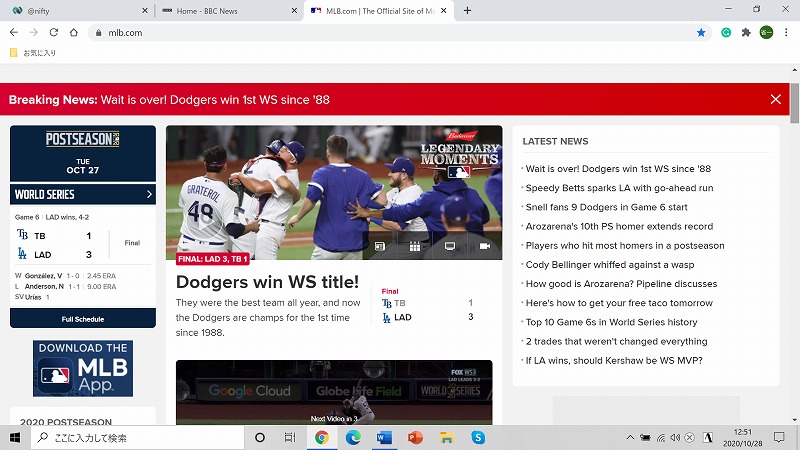Viewport: 800px width, 450px height.
Task: Click the monitor icon on hero image
Action: pos(449,246)
